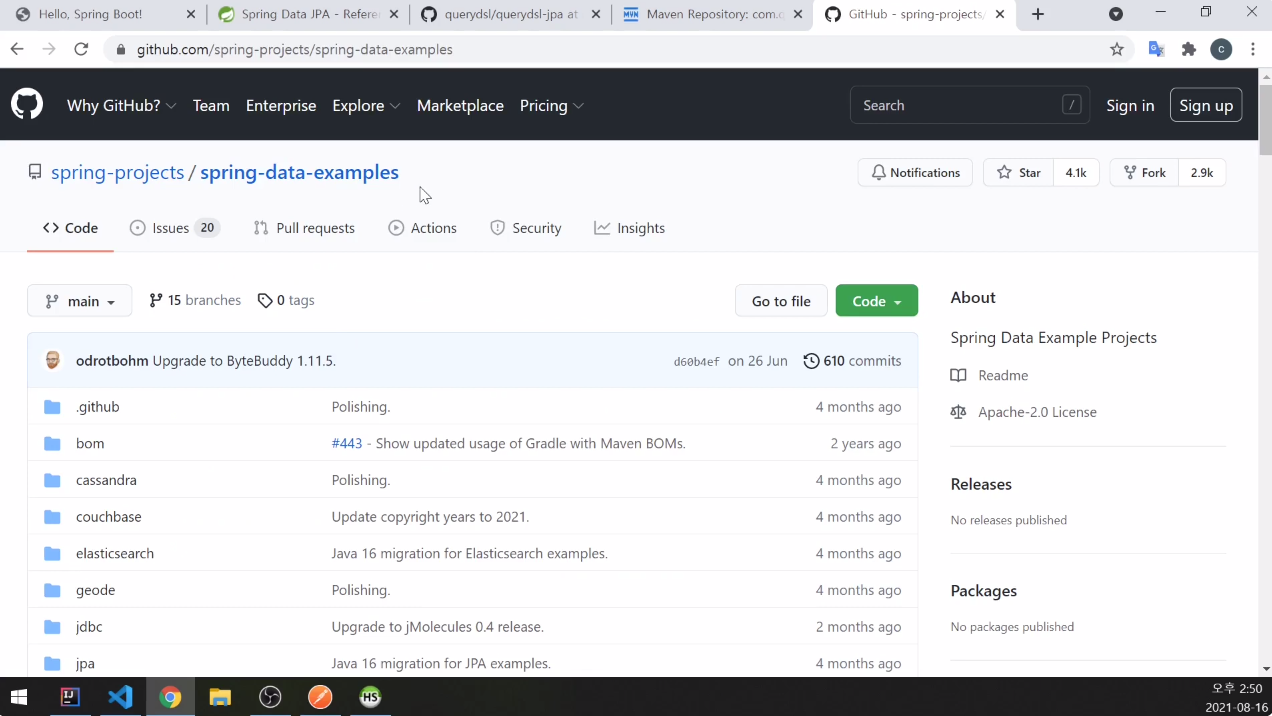The image size is (1272, 716).
Task: Click the elasticsearch folder icon
Action: click(53, 553)
